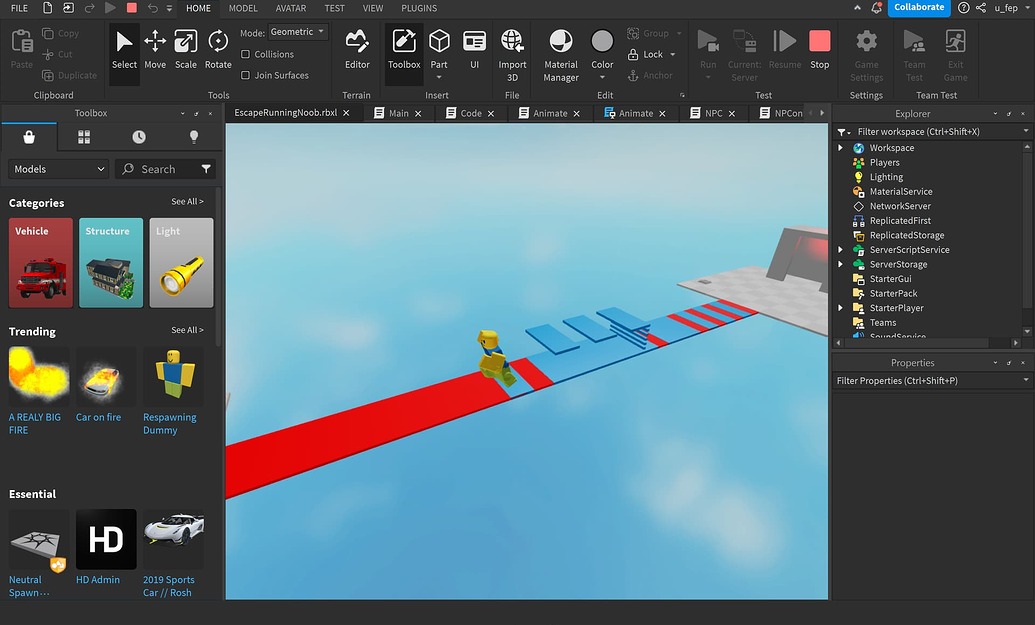Open Toolbox Recent clock tab
This screenshot has width=1035, height=625.
pyautogui.click(x=139, y=137)
